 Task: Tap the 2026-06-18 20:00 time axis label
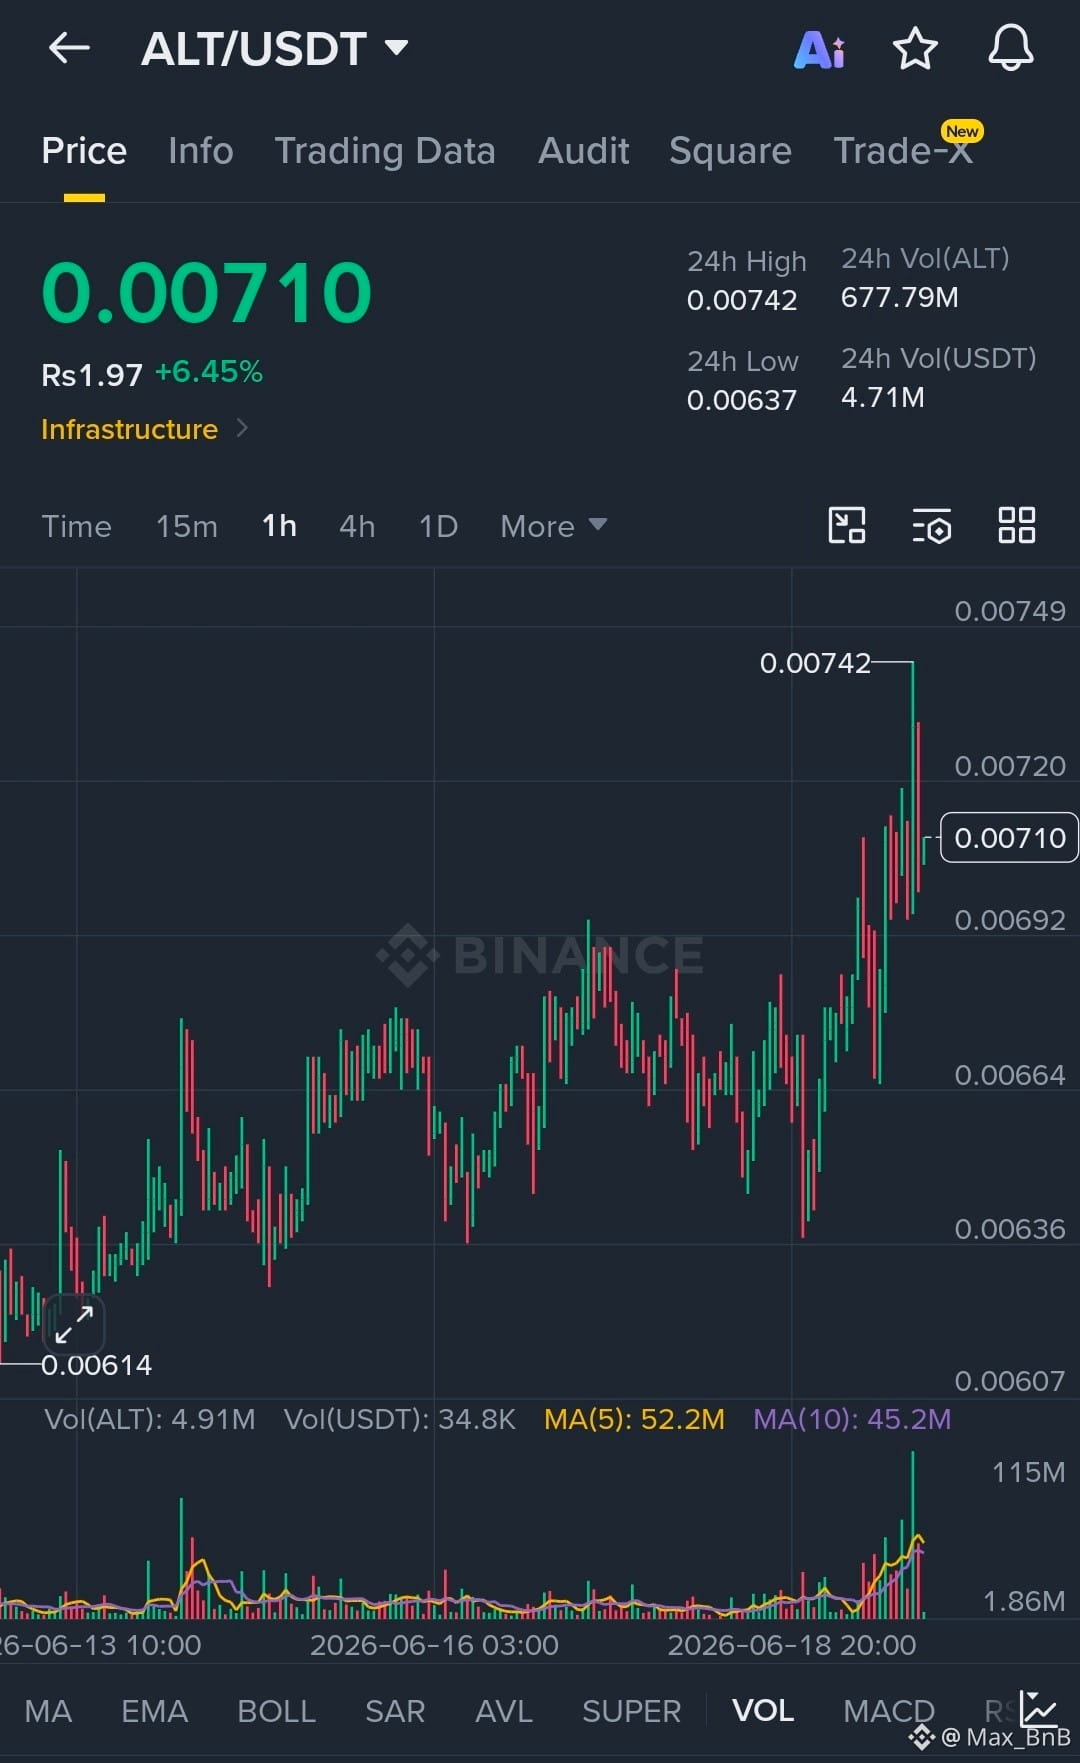tap(791, 1645)
